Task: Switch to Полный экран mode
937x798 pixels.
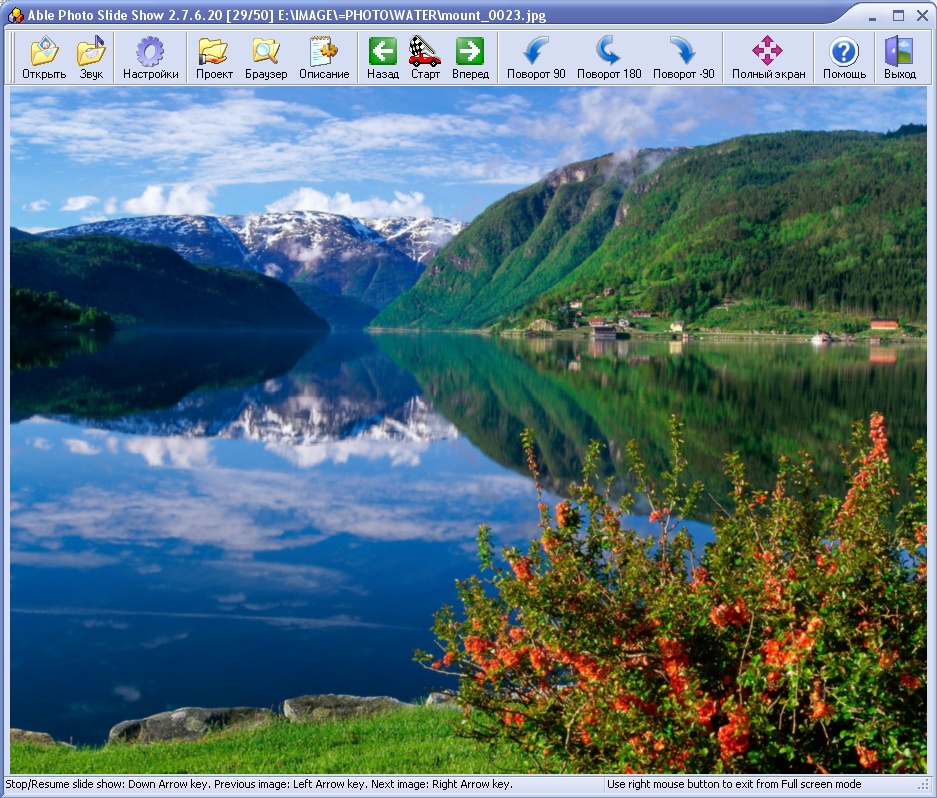Action: tap(768, 58)
